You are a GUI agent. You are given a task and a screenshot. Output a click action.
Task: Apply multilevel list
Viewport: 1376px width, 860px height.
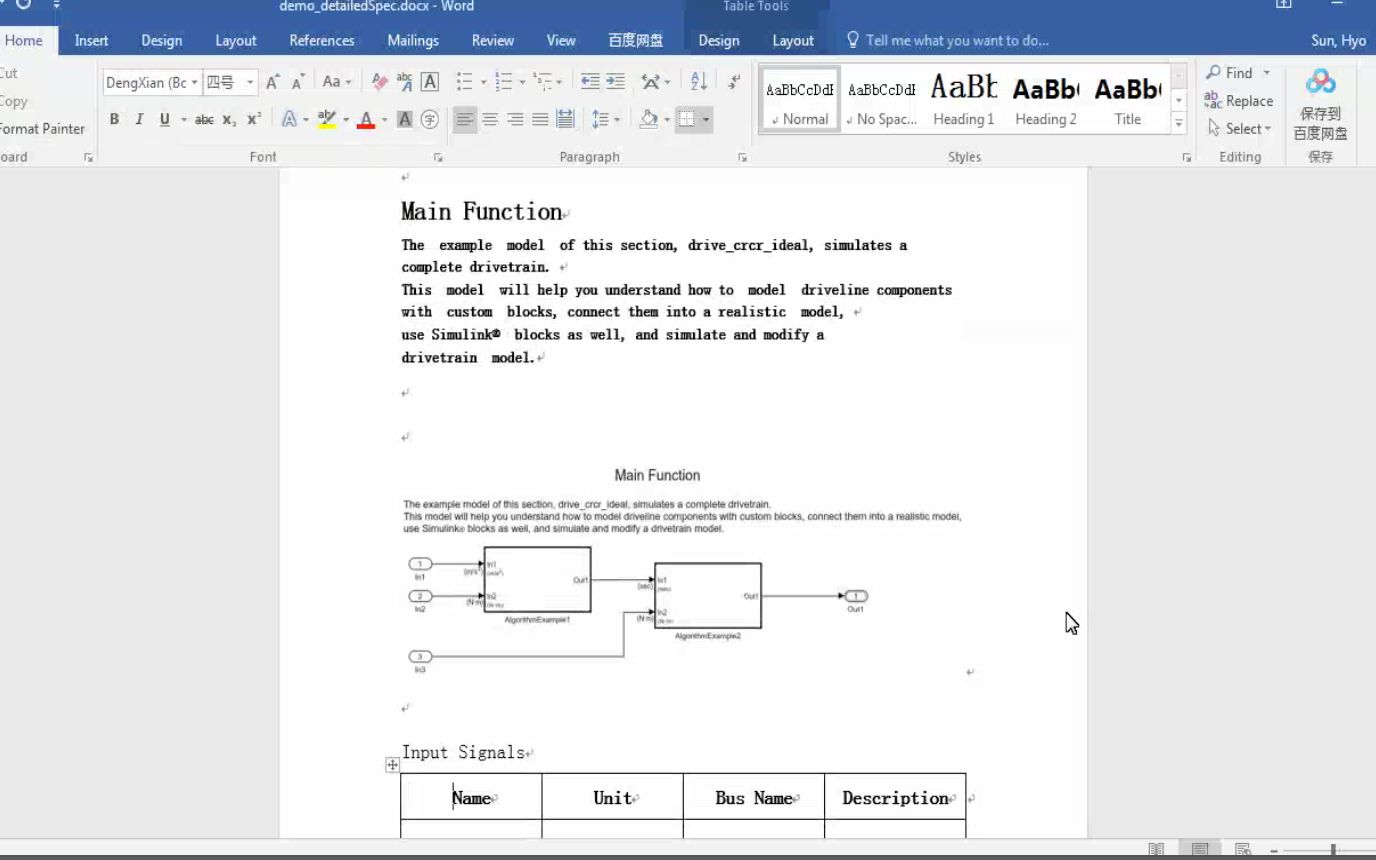click(x=542, y=82)
